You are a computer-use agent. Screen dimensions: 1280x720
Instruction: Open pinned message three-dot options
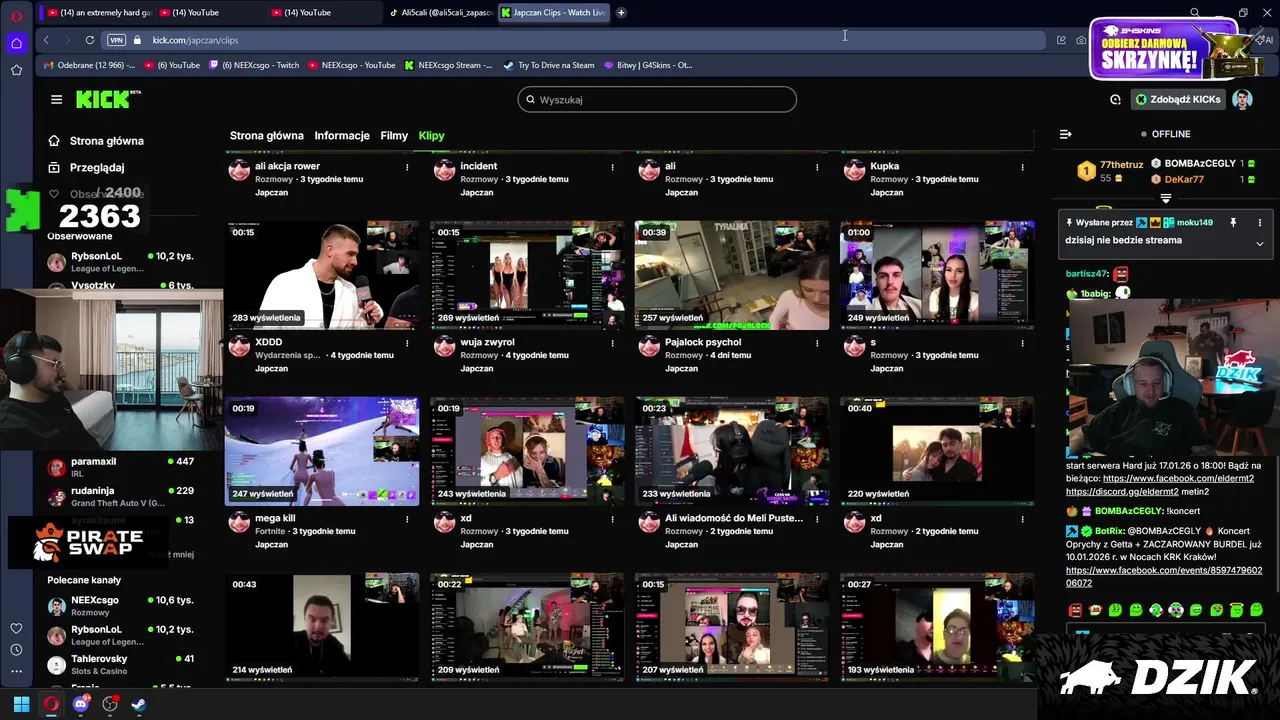tap(1259, 222)
